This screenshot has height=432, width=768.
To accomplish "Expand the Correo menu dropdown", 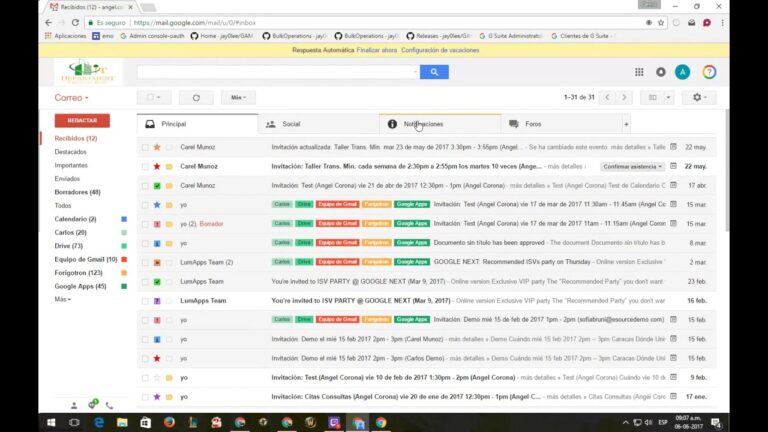I will [72, 97].
